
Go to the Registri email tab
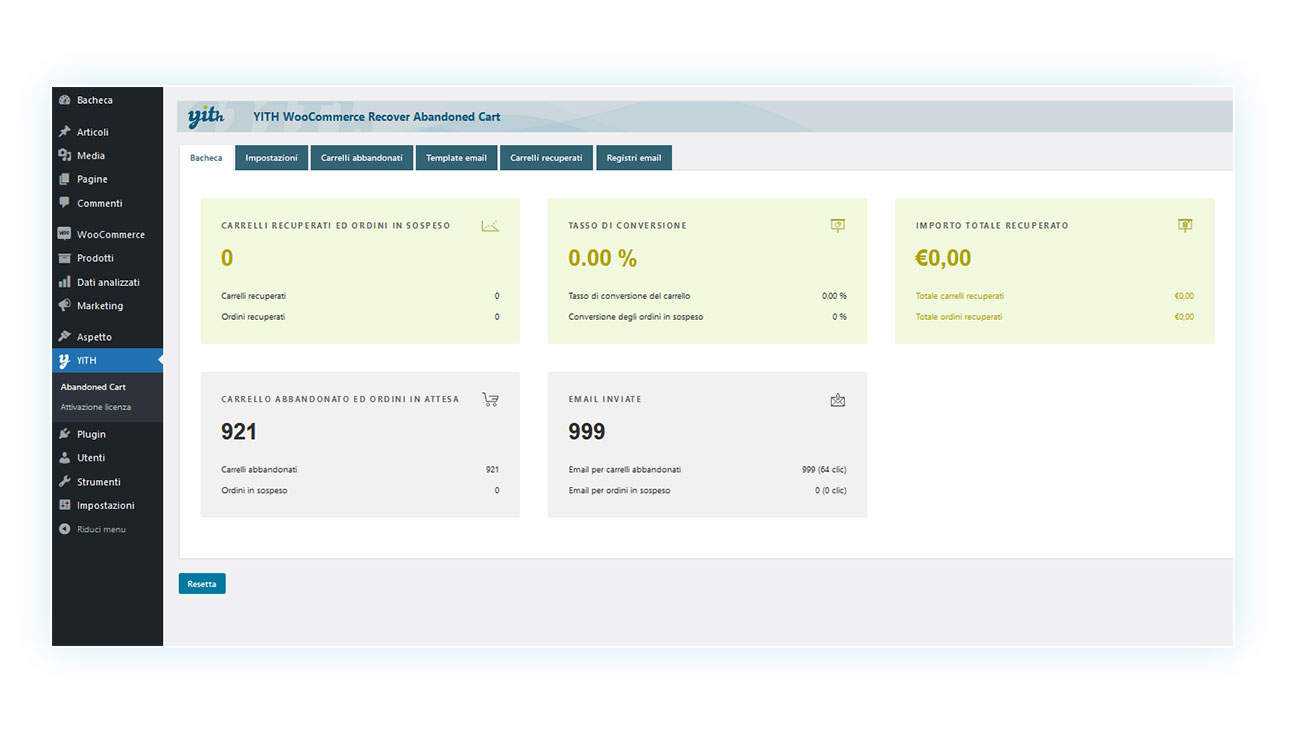click(634, 158)
